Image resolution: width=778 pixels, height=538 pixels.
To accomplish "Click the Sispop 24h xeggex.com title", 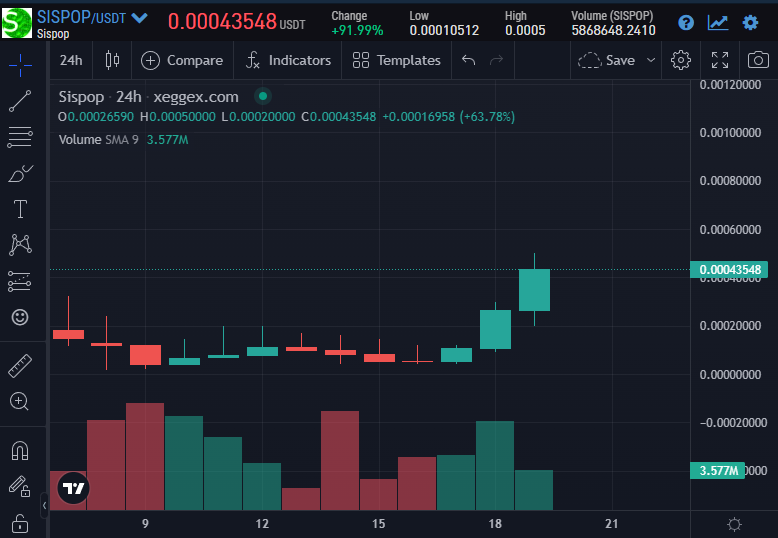I will 149,97.
